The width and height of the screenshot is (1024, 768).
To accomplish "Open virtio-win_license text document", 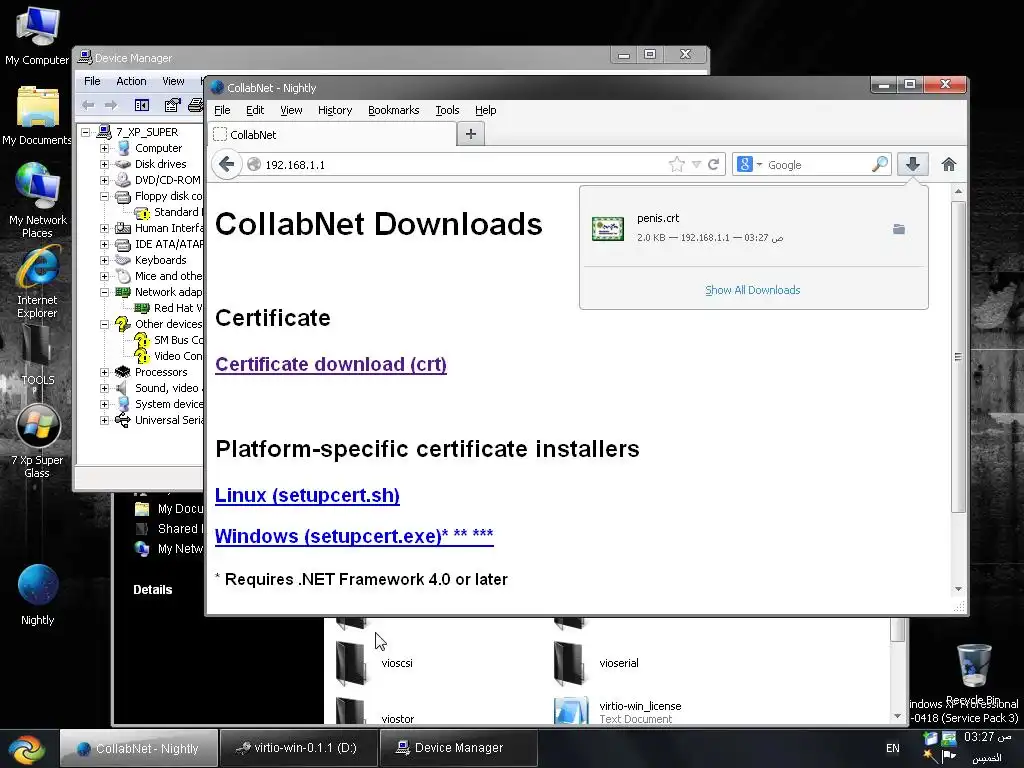I will [x=618, y=711].
